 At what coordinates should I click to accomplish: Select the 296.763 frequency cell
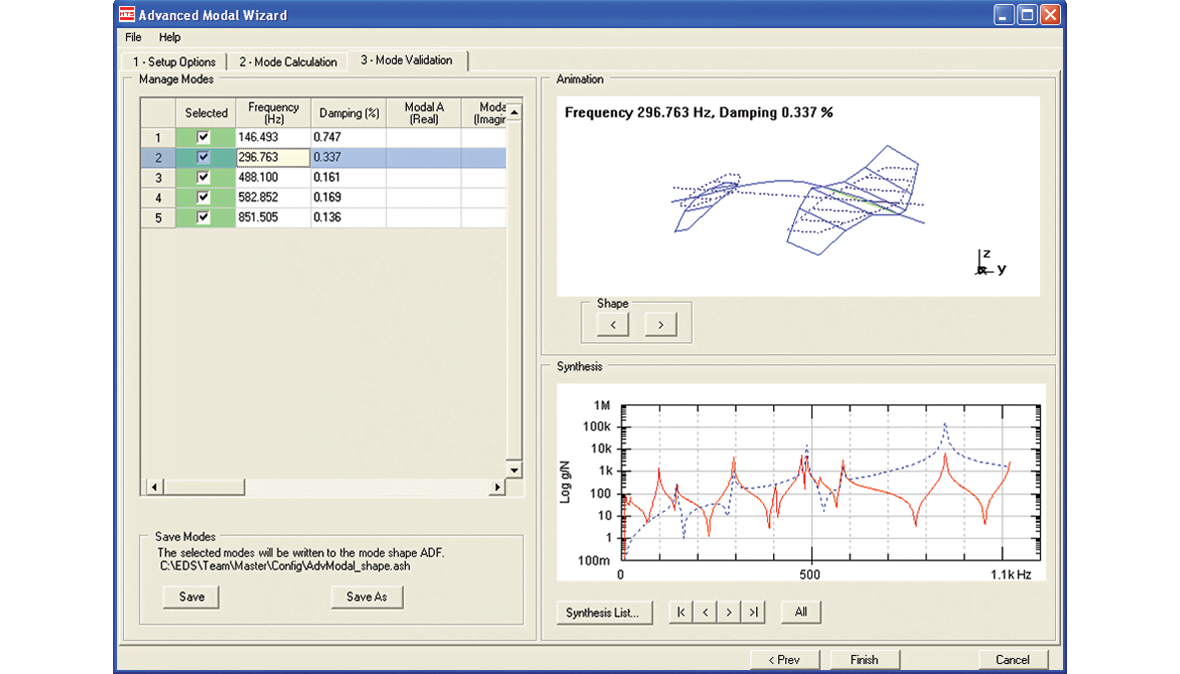(x=272, y=157)
